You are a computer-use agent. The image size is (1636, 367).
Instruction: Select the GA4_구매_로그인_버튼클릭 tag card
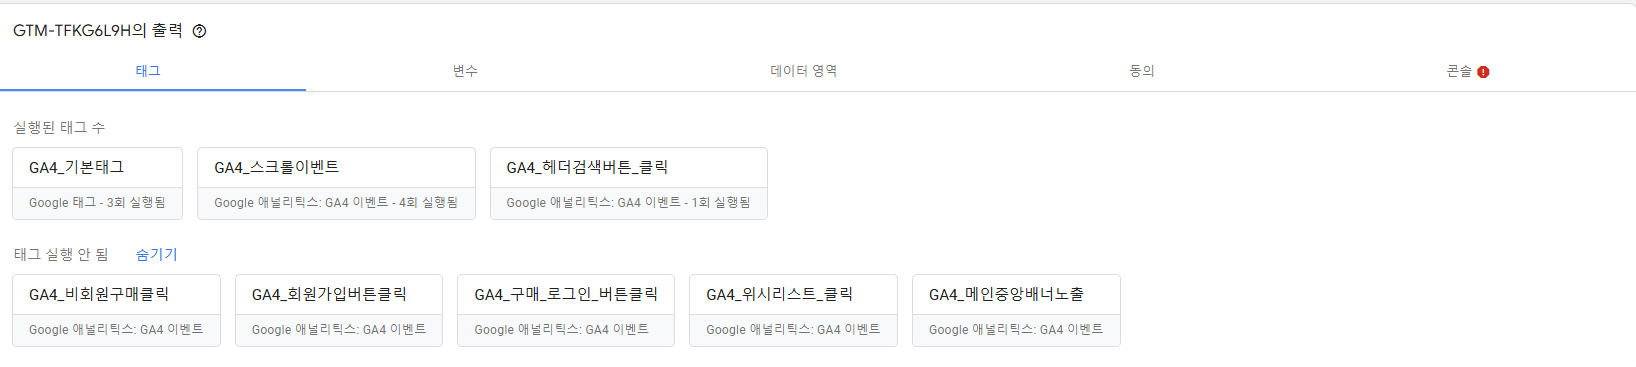pyautogui.click(x=566, y=310)
